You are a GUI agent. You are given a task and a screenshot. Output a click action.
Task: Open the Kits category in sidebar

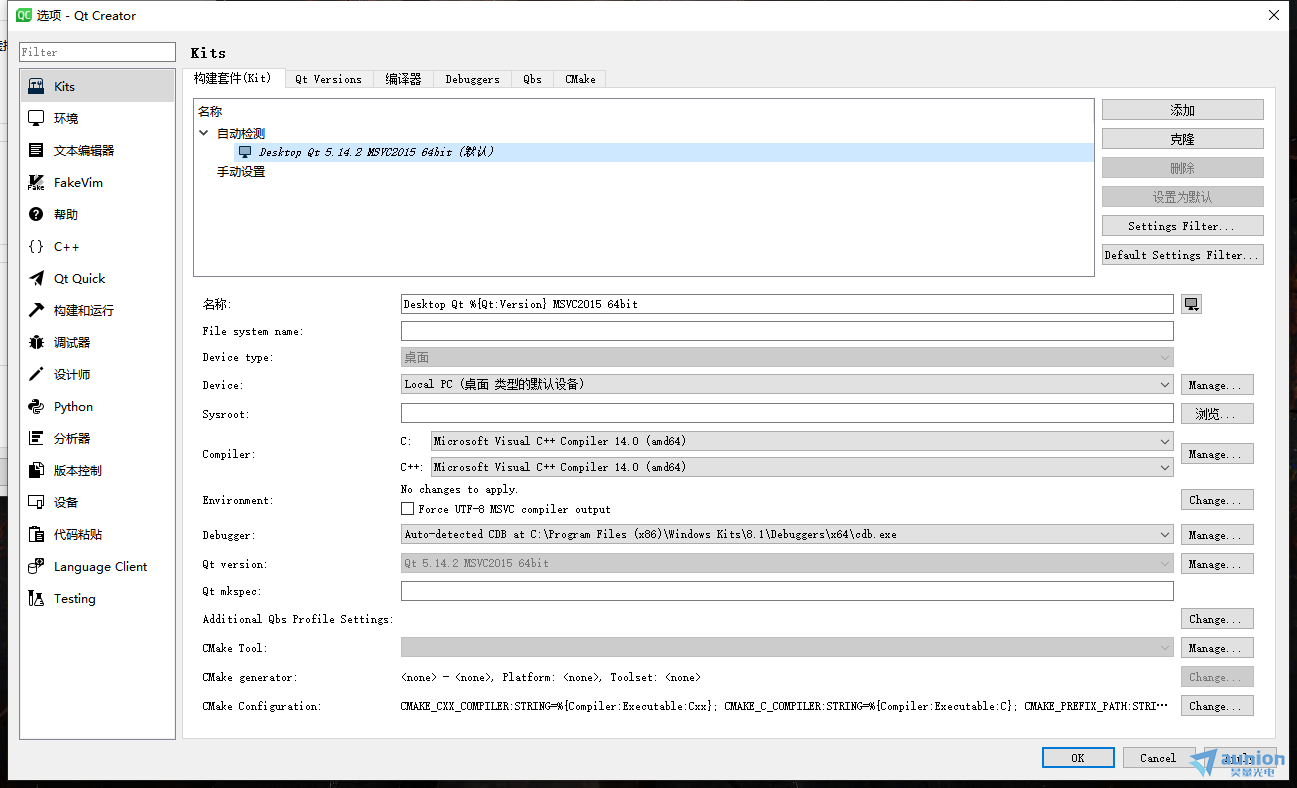click(97, 86)
